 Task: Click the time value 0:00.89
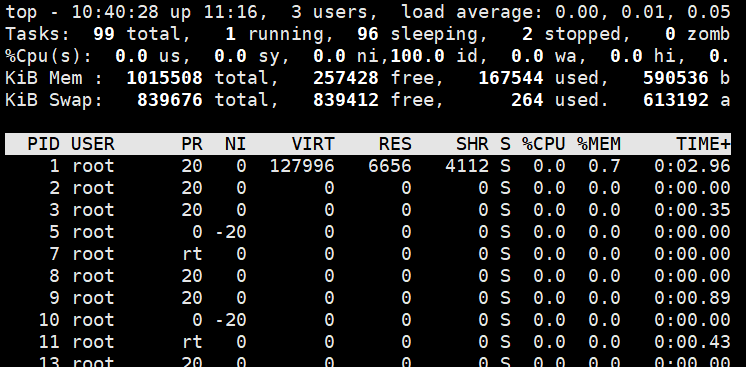coord(692,298)
